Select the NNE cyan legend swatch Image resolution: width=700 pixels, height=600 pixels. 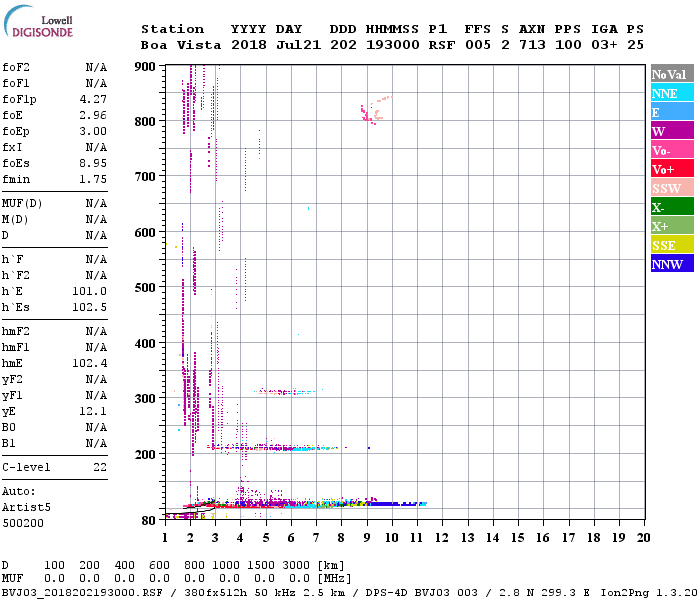point(672,93)
